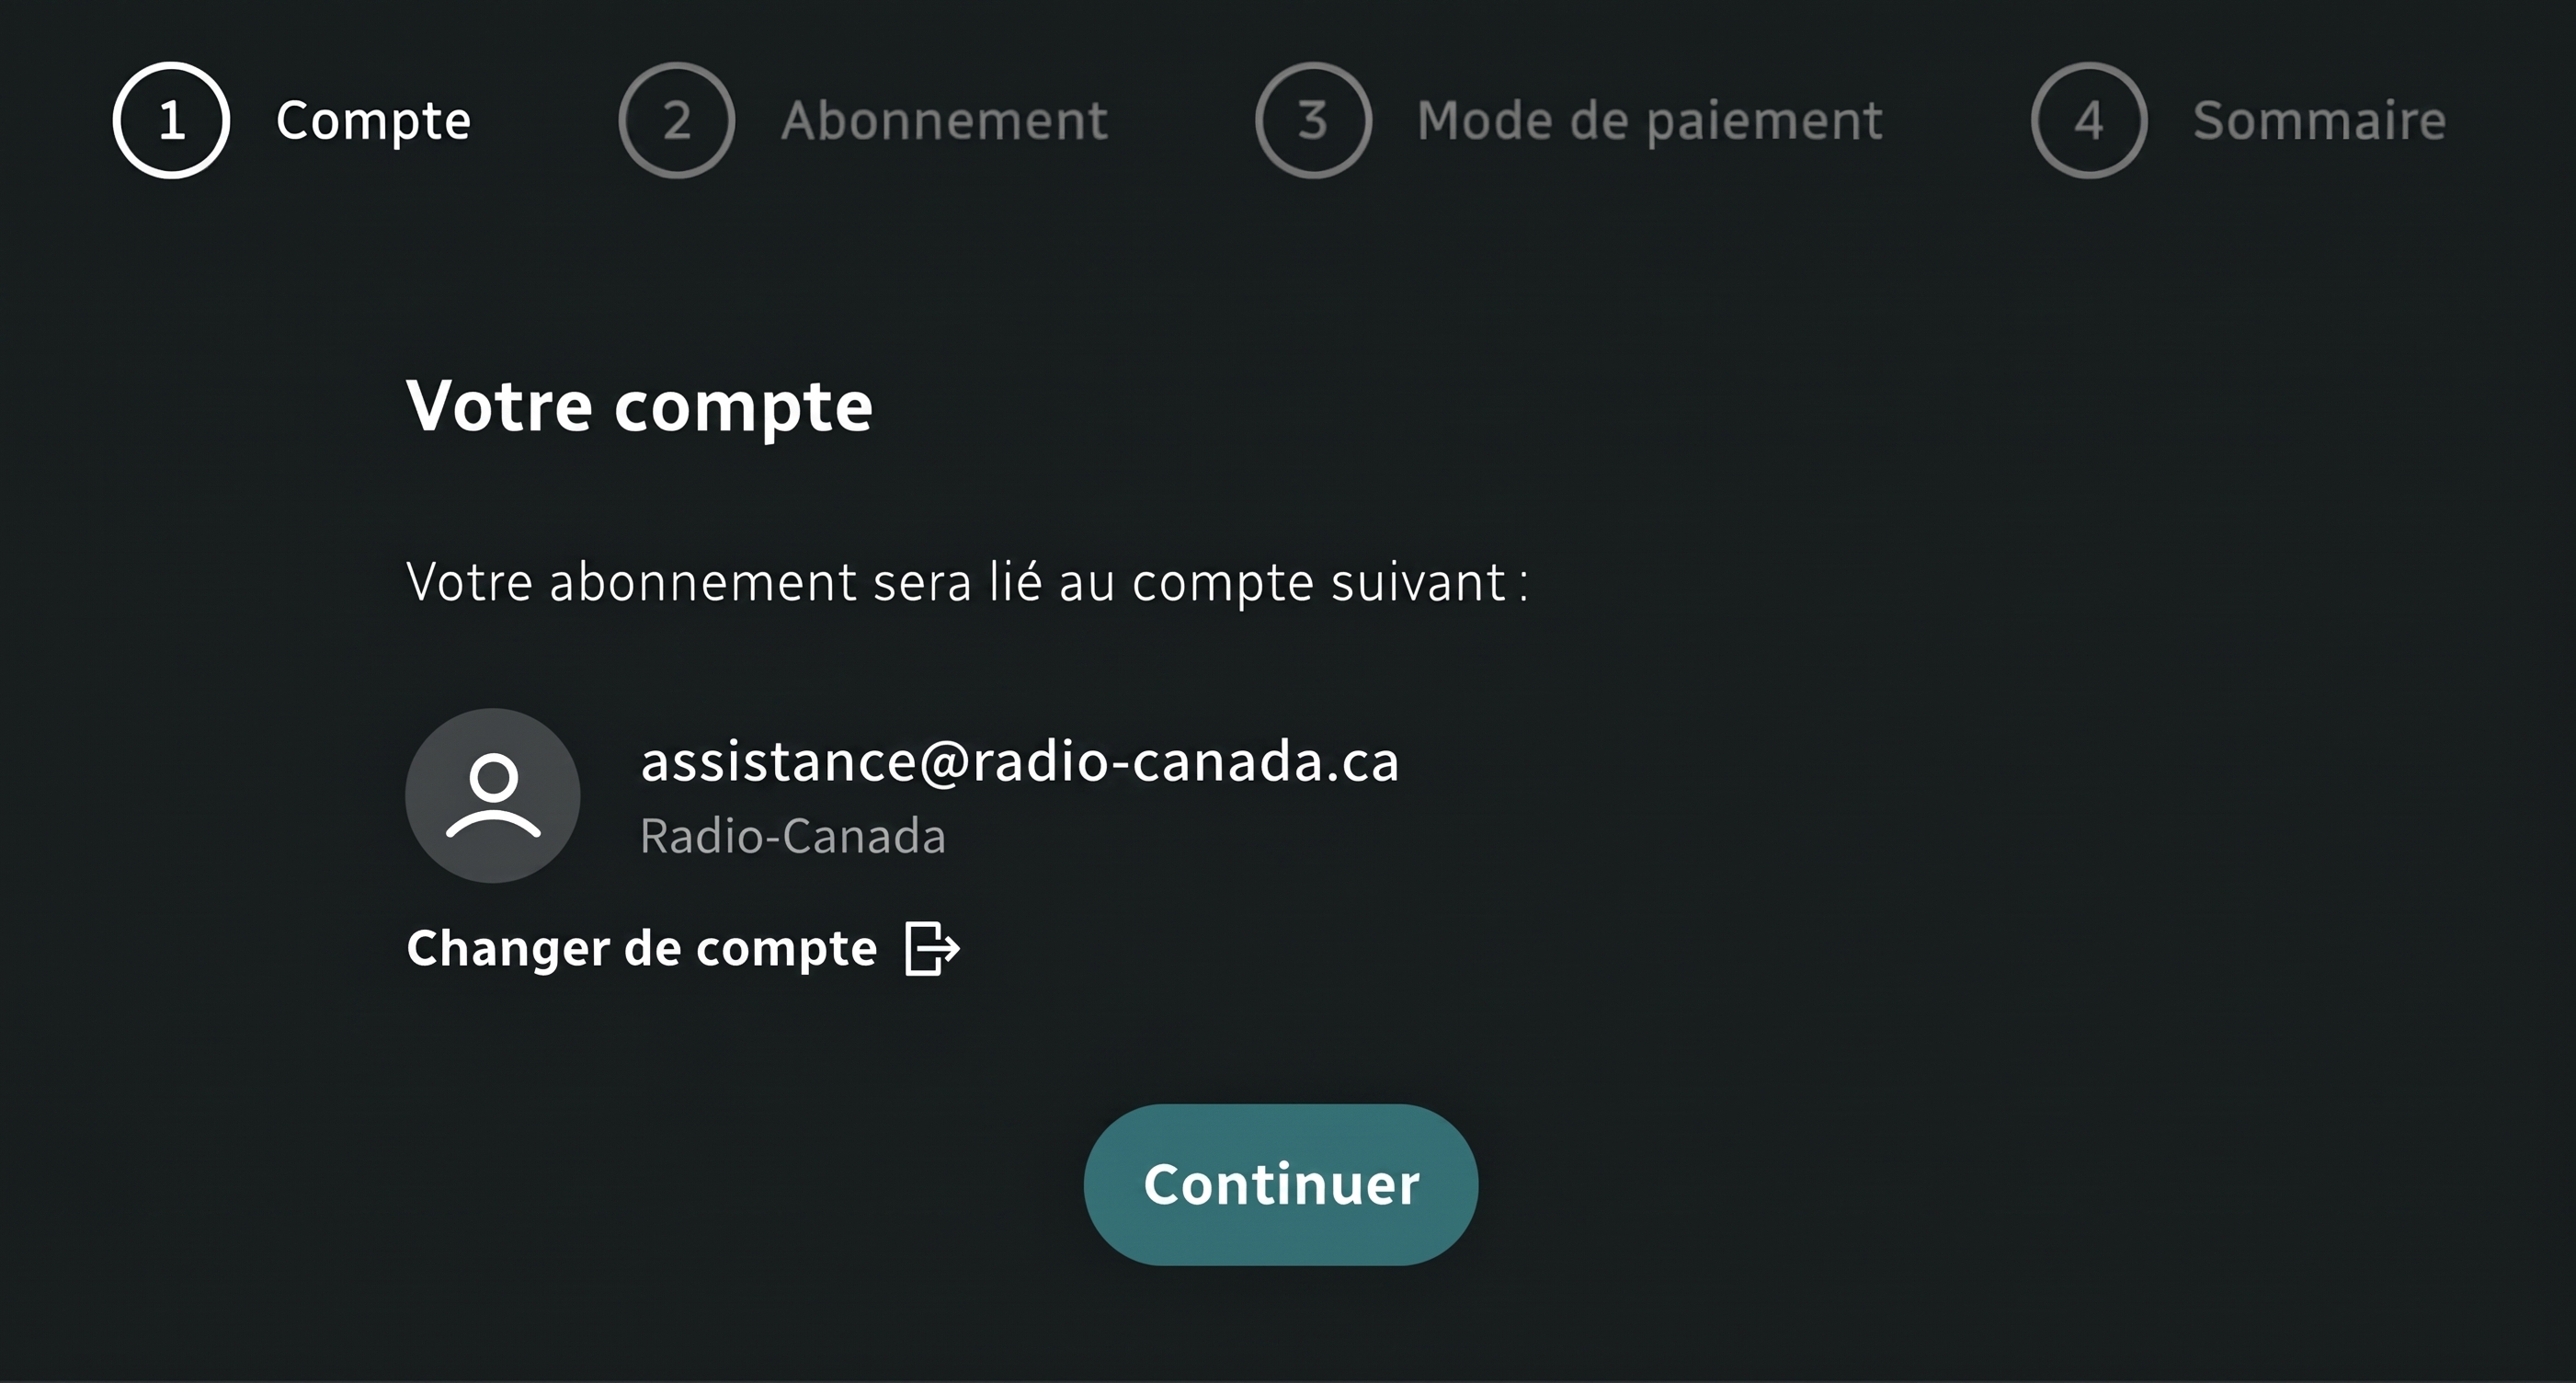Select number 2 in the progress stepper
Viewport: 2576px width, 1383px height.
677,120
